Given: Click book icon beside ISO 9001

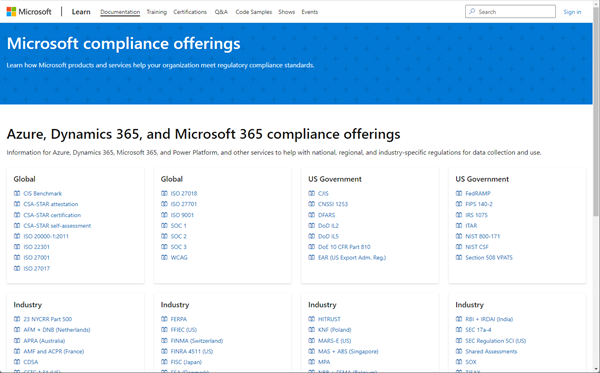Looking at the screenshot, I should 164,215.
